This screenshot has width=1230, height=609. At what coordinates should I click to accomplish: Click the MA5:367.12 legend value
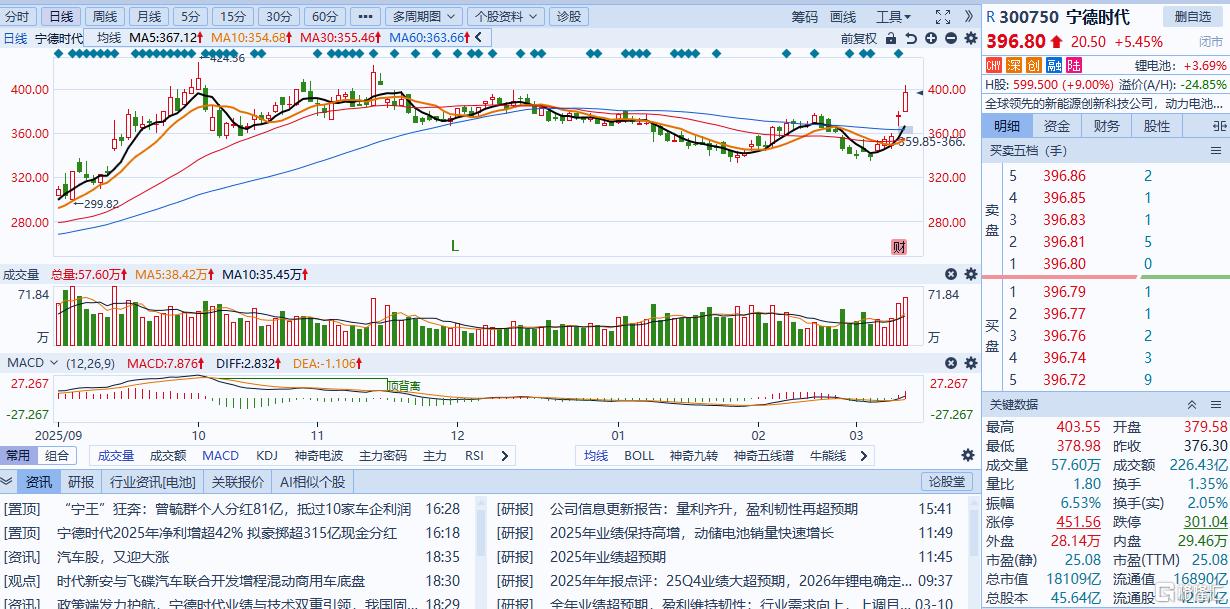pyautogui.click(x=165, y=37)
